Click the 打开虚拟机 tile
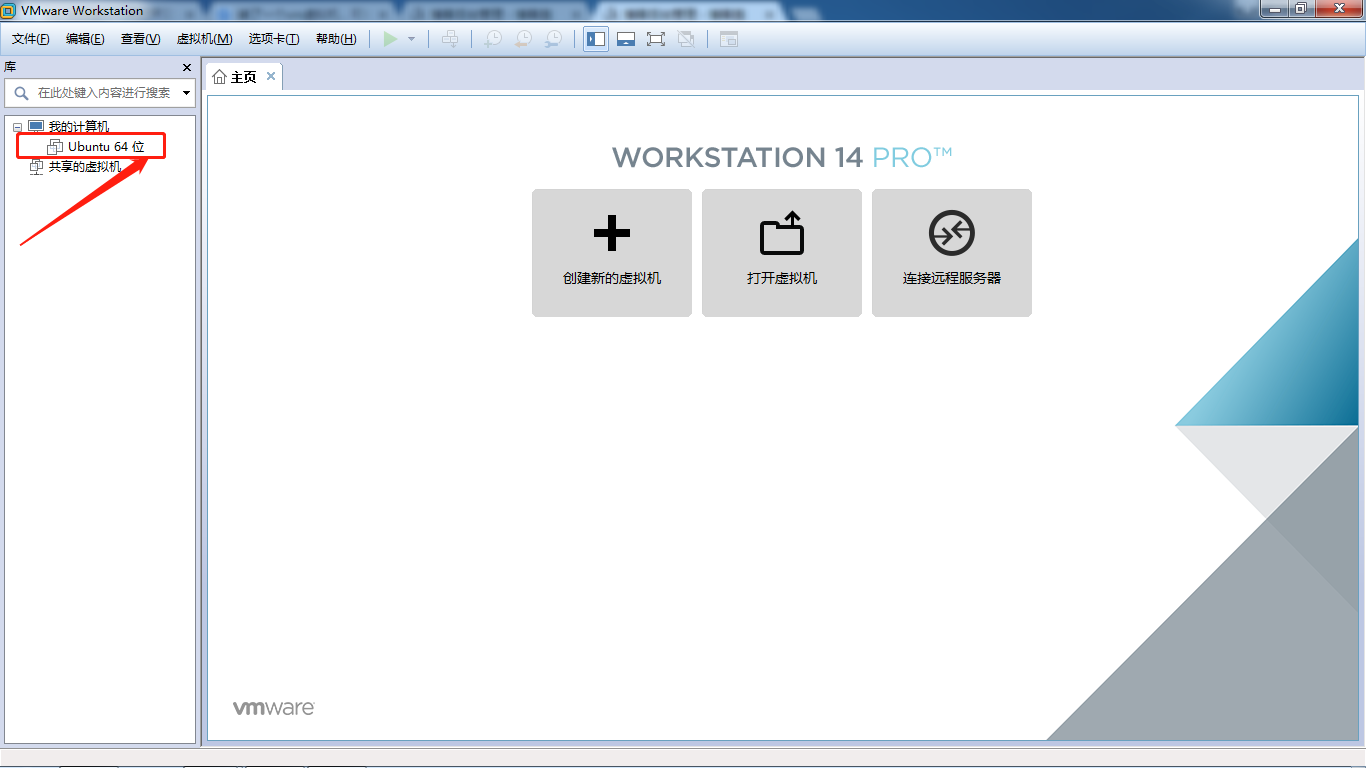This screenshot has width=1366, height=768. click(x=782, y=253)
